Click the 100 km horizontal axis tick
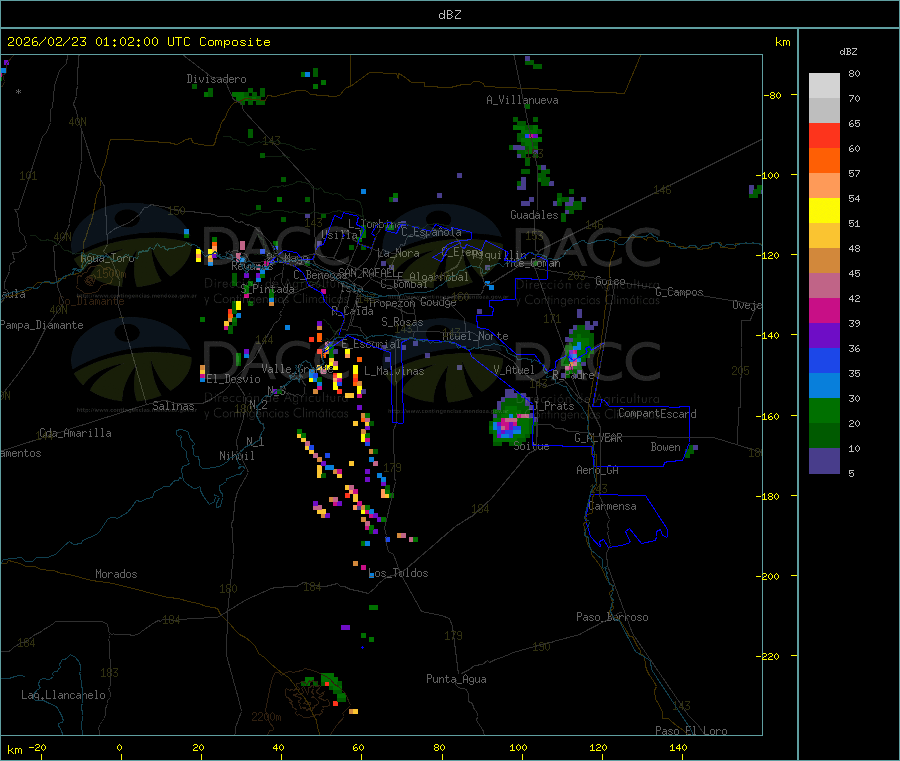This screenshot has width=900, height=761. (518, 747)
